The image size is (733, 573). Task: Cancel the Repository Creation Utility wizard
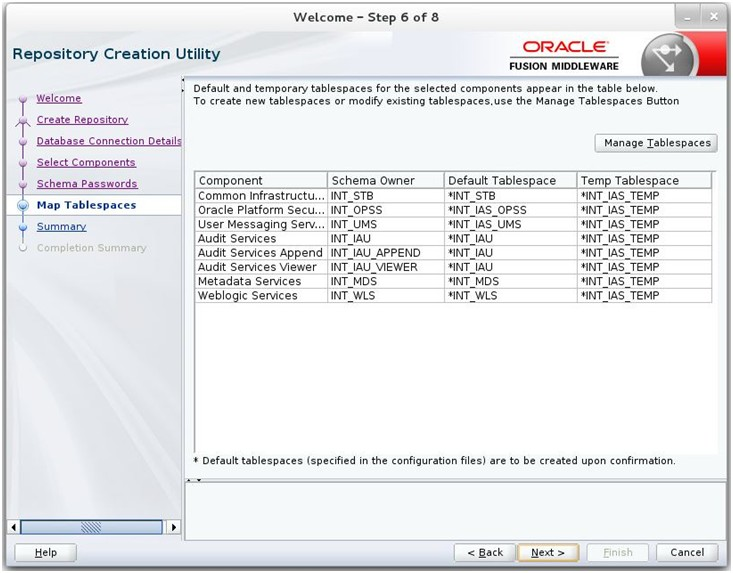pyautogui.click(x=687, y=552)
